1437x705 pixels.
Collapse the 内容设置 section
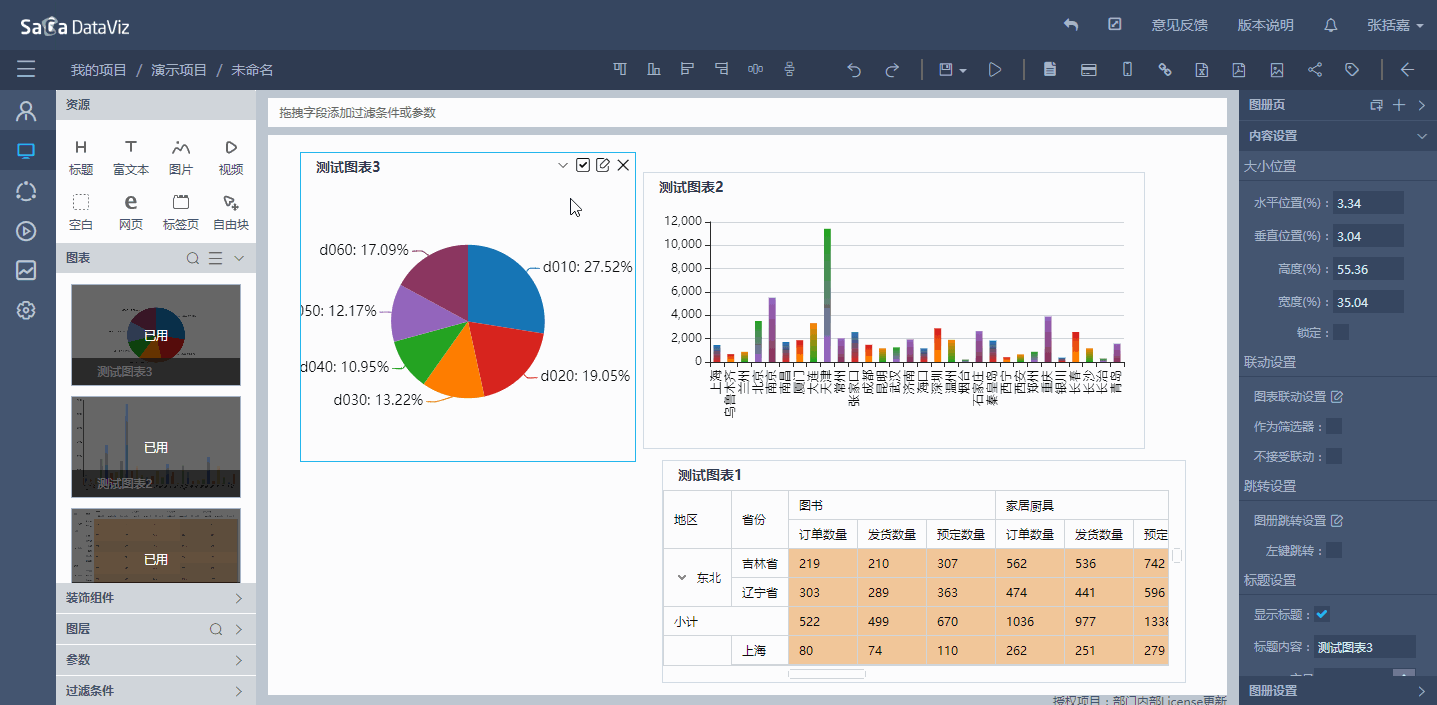click(1421, 136)
